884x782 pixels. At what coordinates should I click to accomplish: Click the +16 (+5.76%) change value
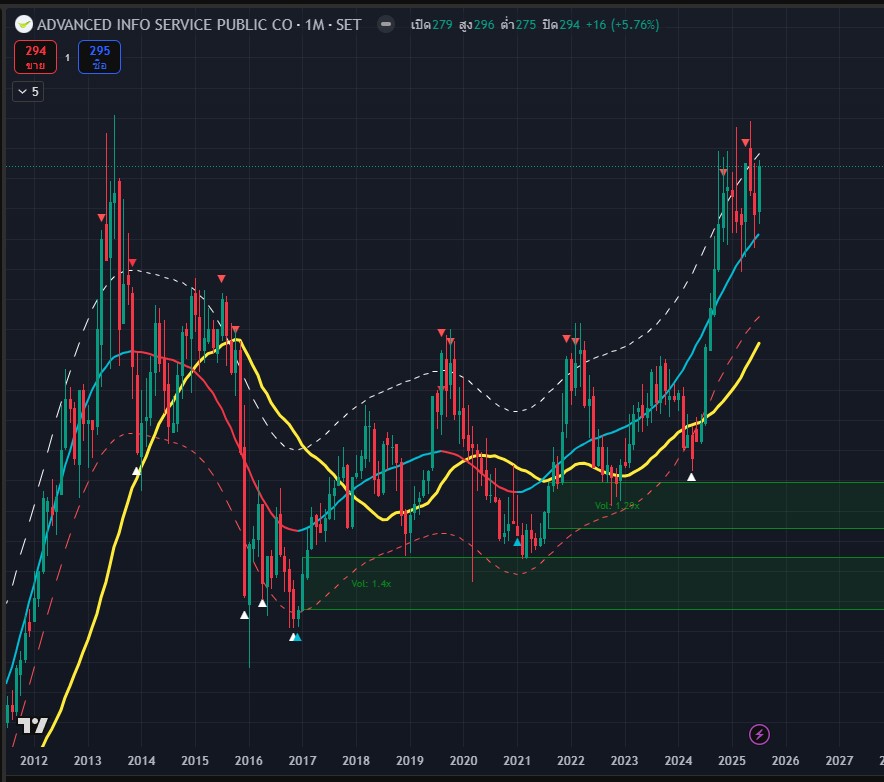tap(622, 25)
